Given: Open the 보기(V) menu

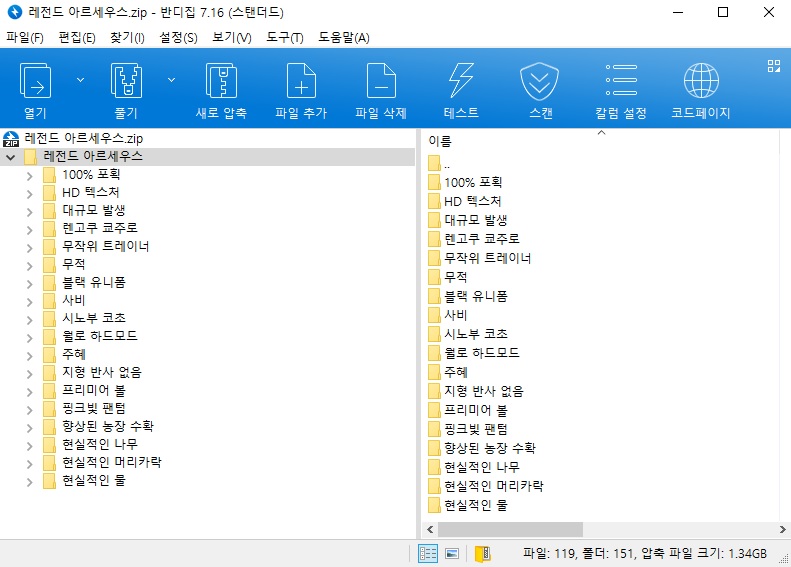Looking at the screenshot, I should pos(232,37).
